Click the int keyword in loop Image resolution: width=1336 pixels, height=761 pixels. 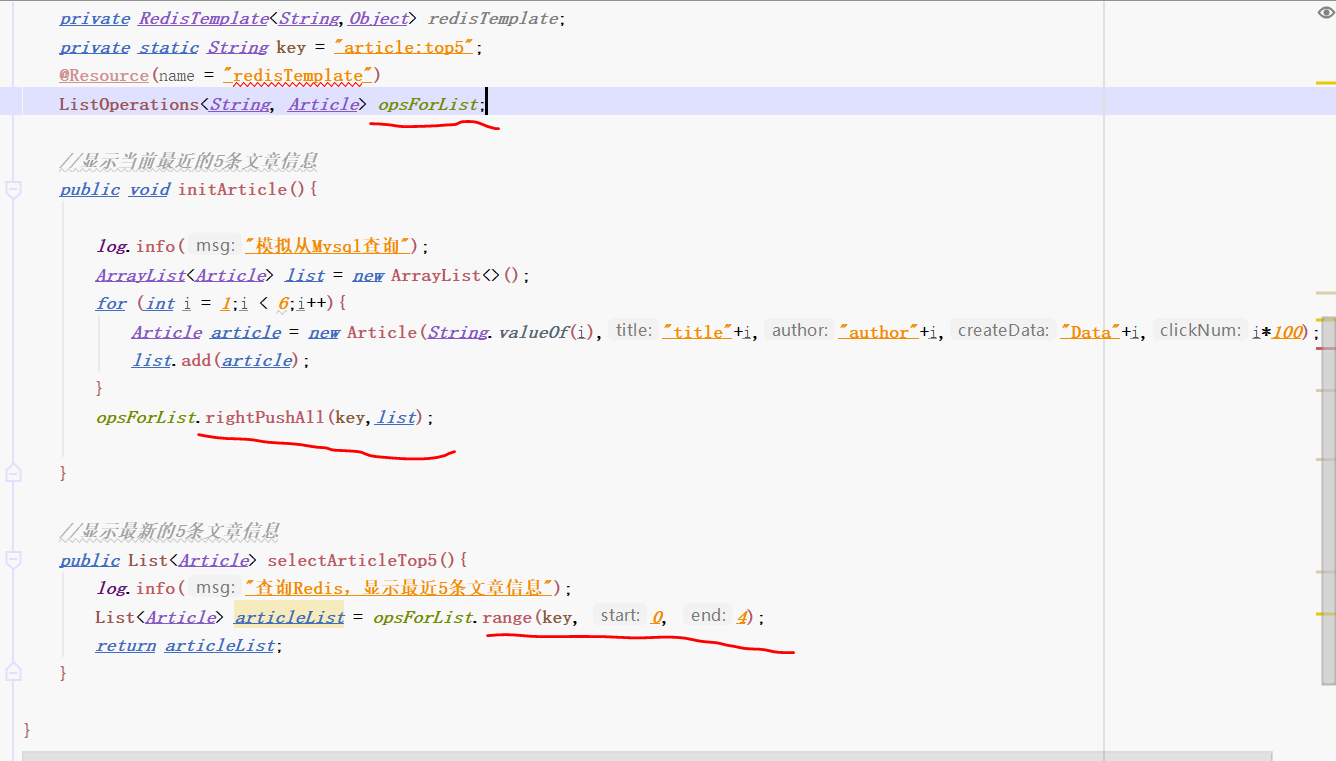[x=159, y=303]
